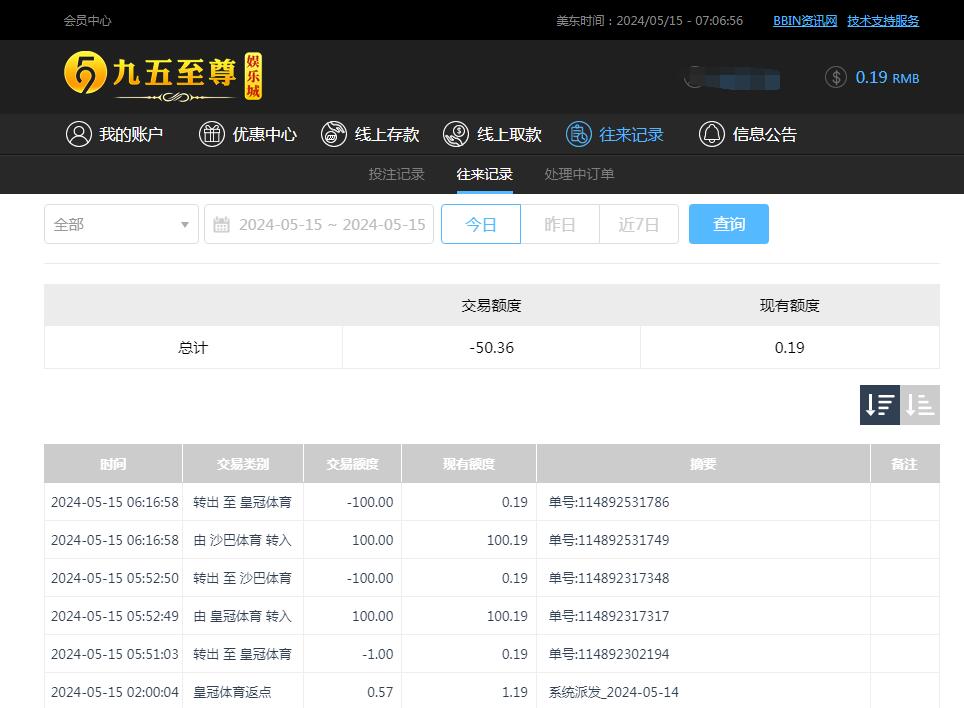Viewport: 964px width, 708px height.
Task: Open 我的账户 account icon
Action: (x=79, y=134)
